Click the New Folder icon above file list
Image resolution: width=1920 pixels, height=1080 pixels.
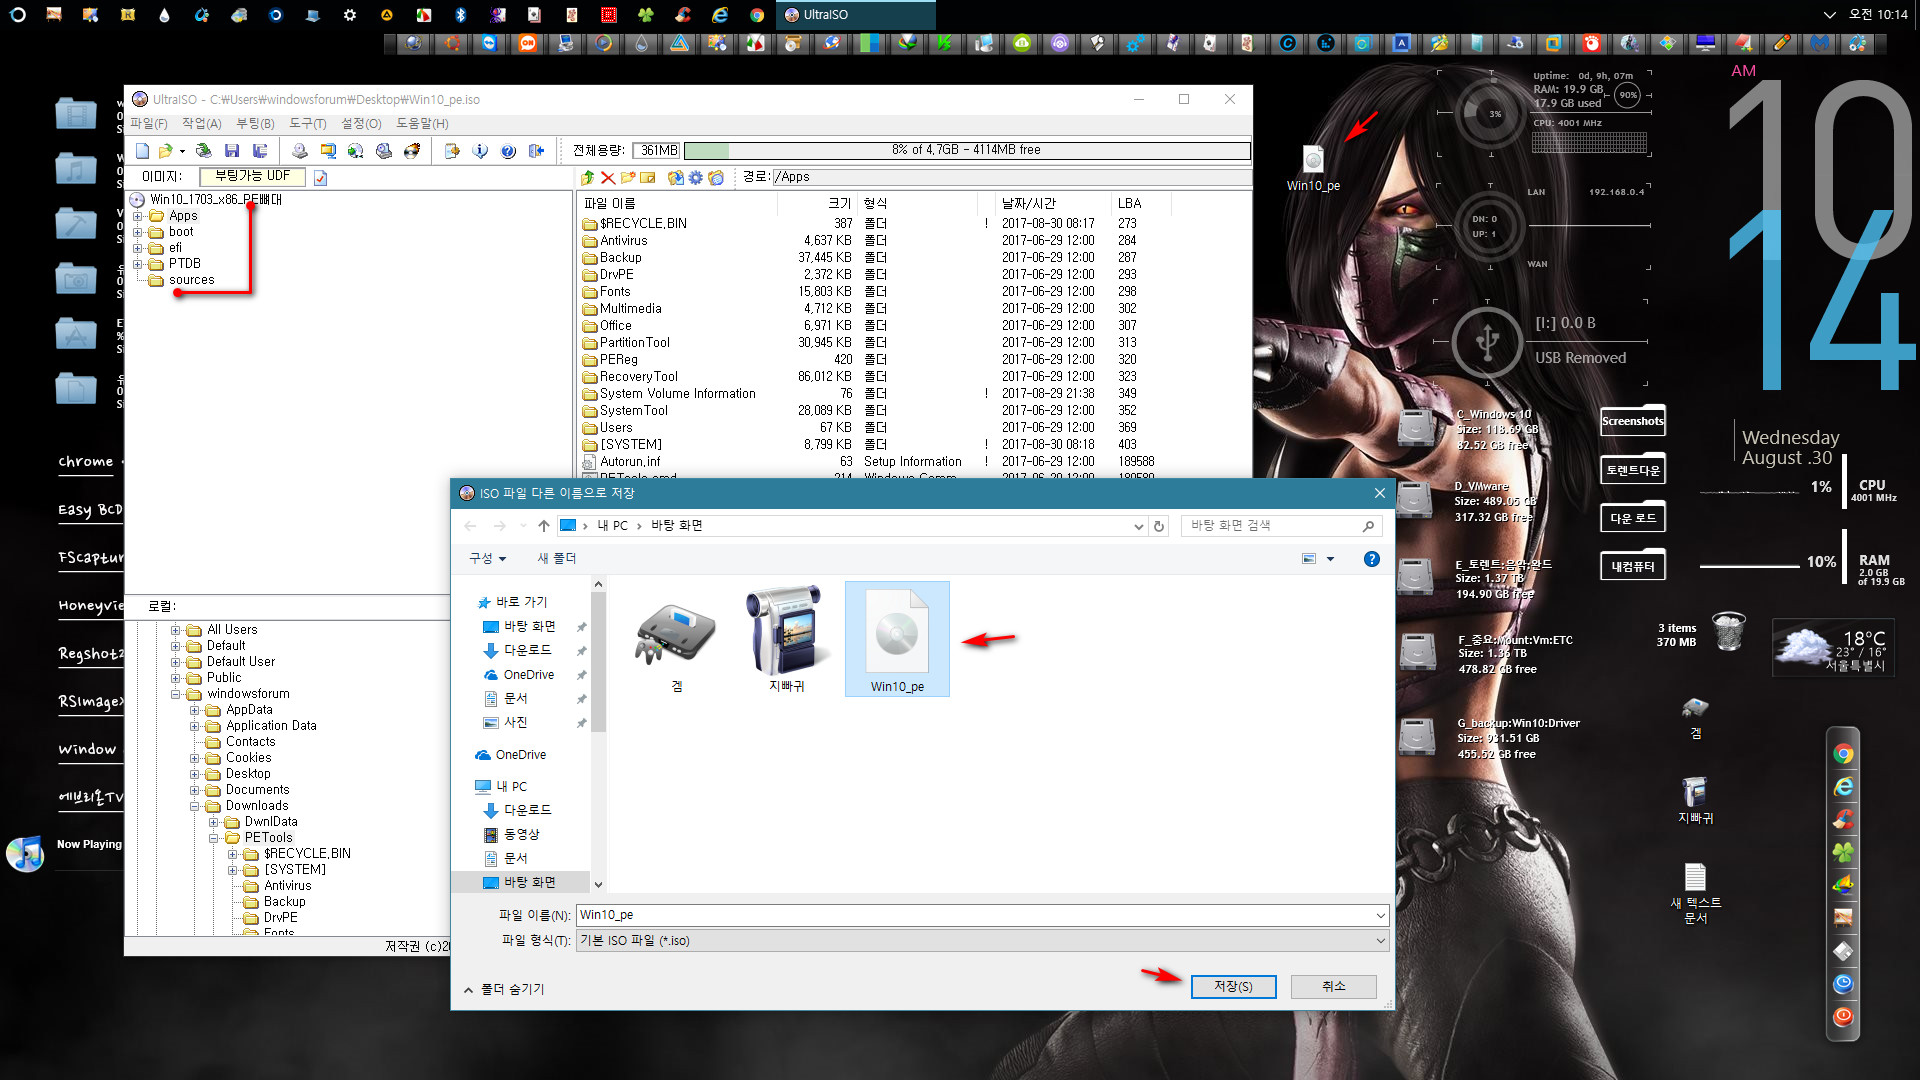627,177
